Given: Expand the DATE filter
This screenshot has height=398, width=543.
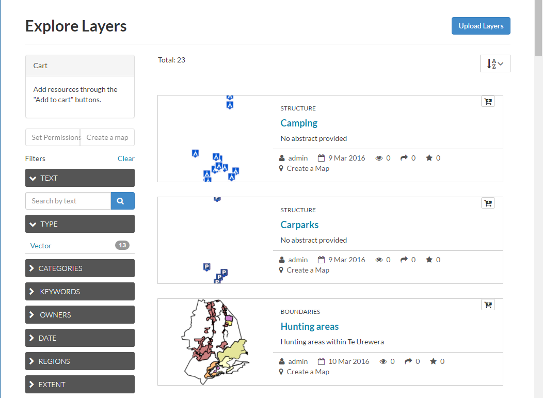Looking at the screenshot, I should [80, 338].
